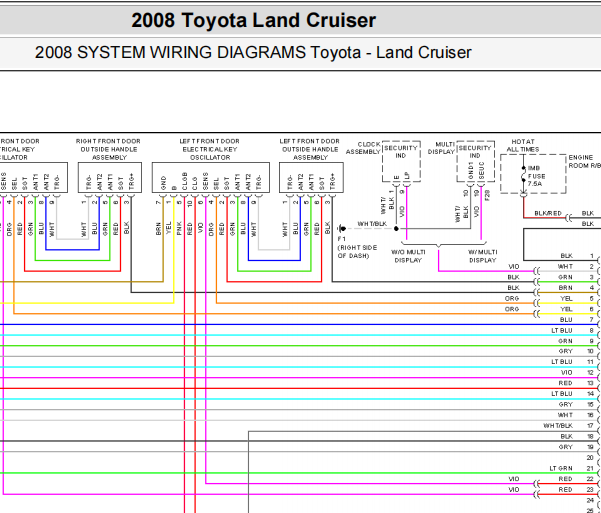This screenshot has width=601, height=513.
Task: Click the "LEFT FRONT DOOR ELECTRICAL KEY OSCILLATOR" label
Action: (210, 150)
